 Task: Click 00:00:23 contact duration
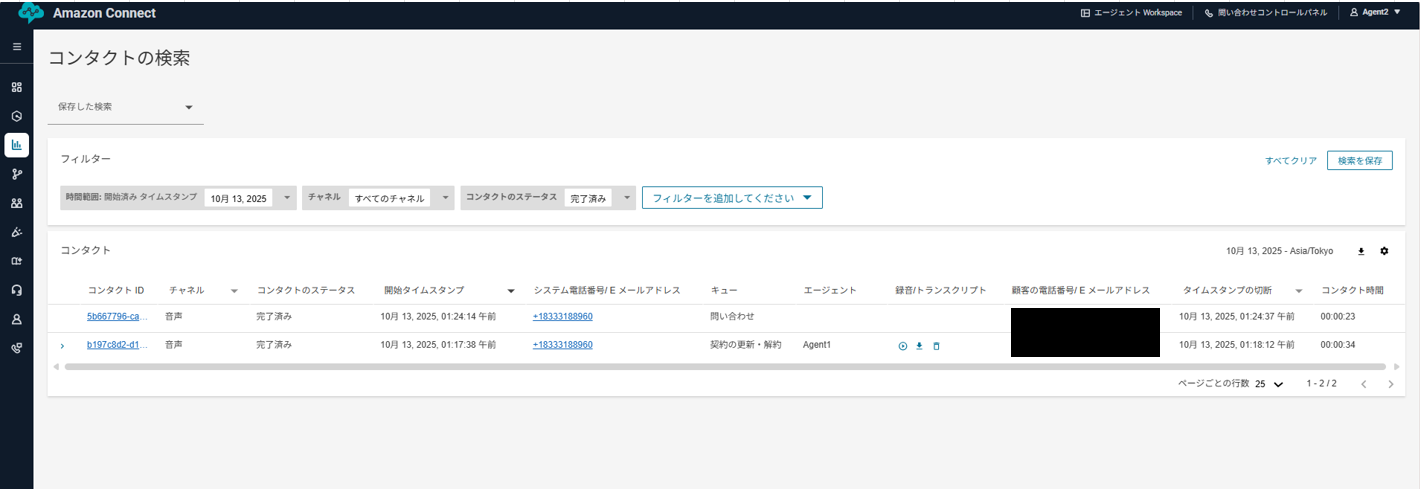point(1339,316)
